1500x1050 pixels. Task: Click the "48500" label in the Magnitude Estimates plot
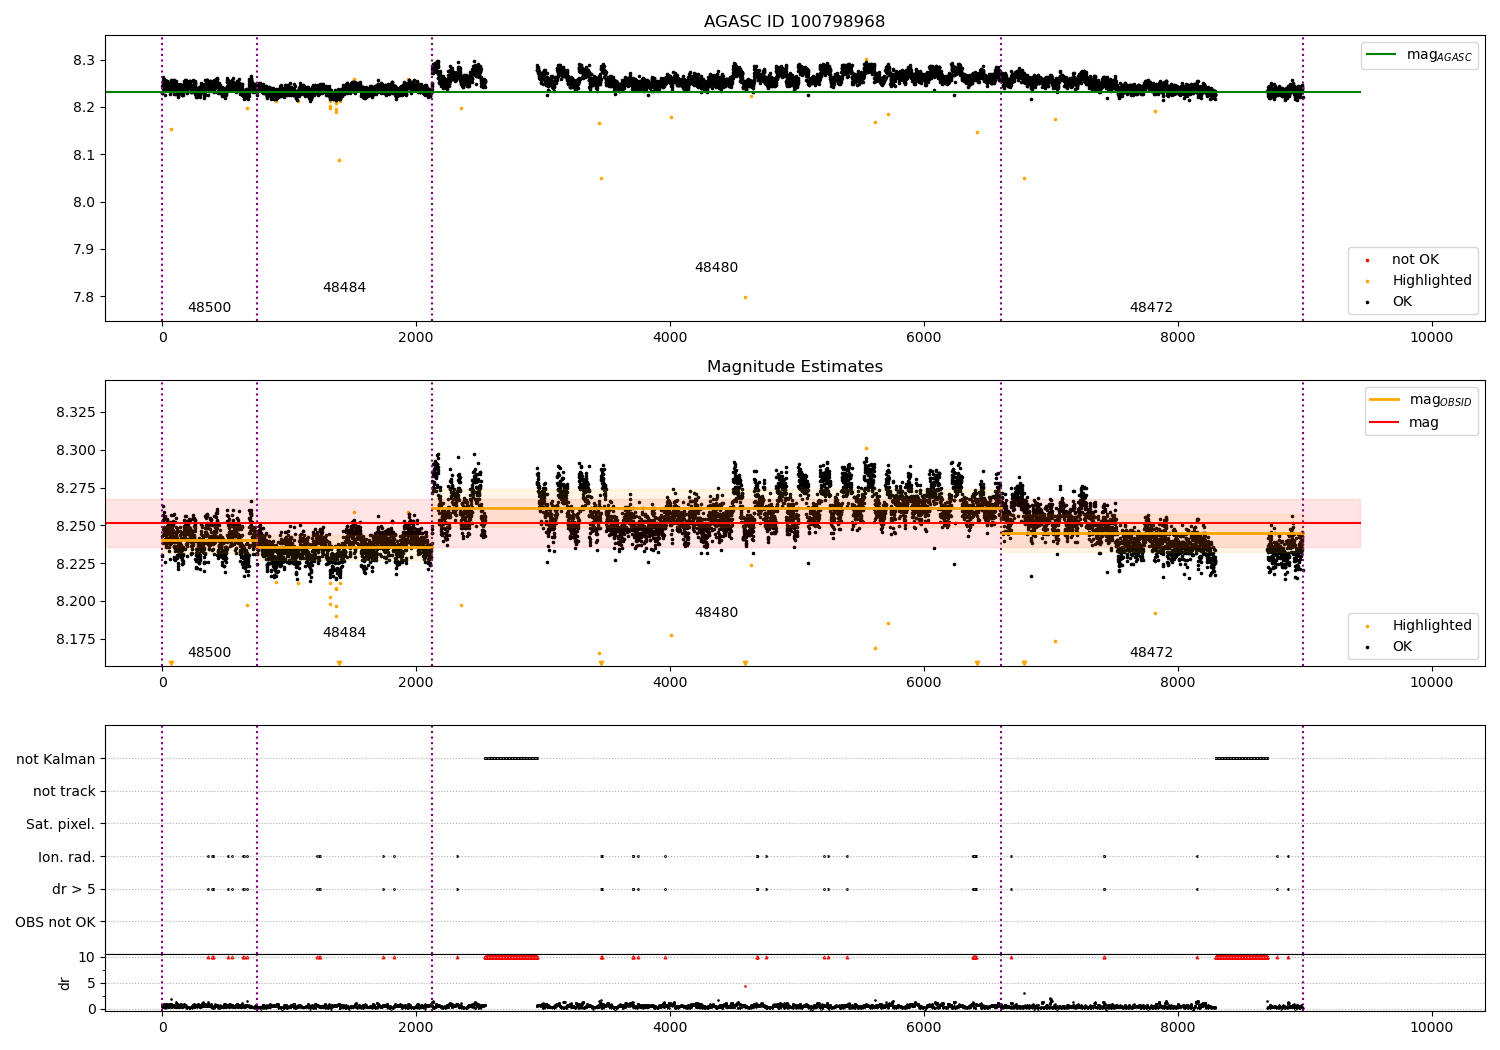(x=209, y=653)
